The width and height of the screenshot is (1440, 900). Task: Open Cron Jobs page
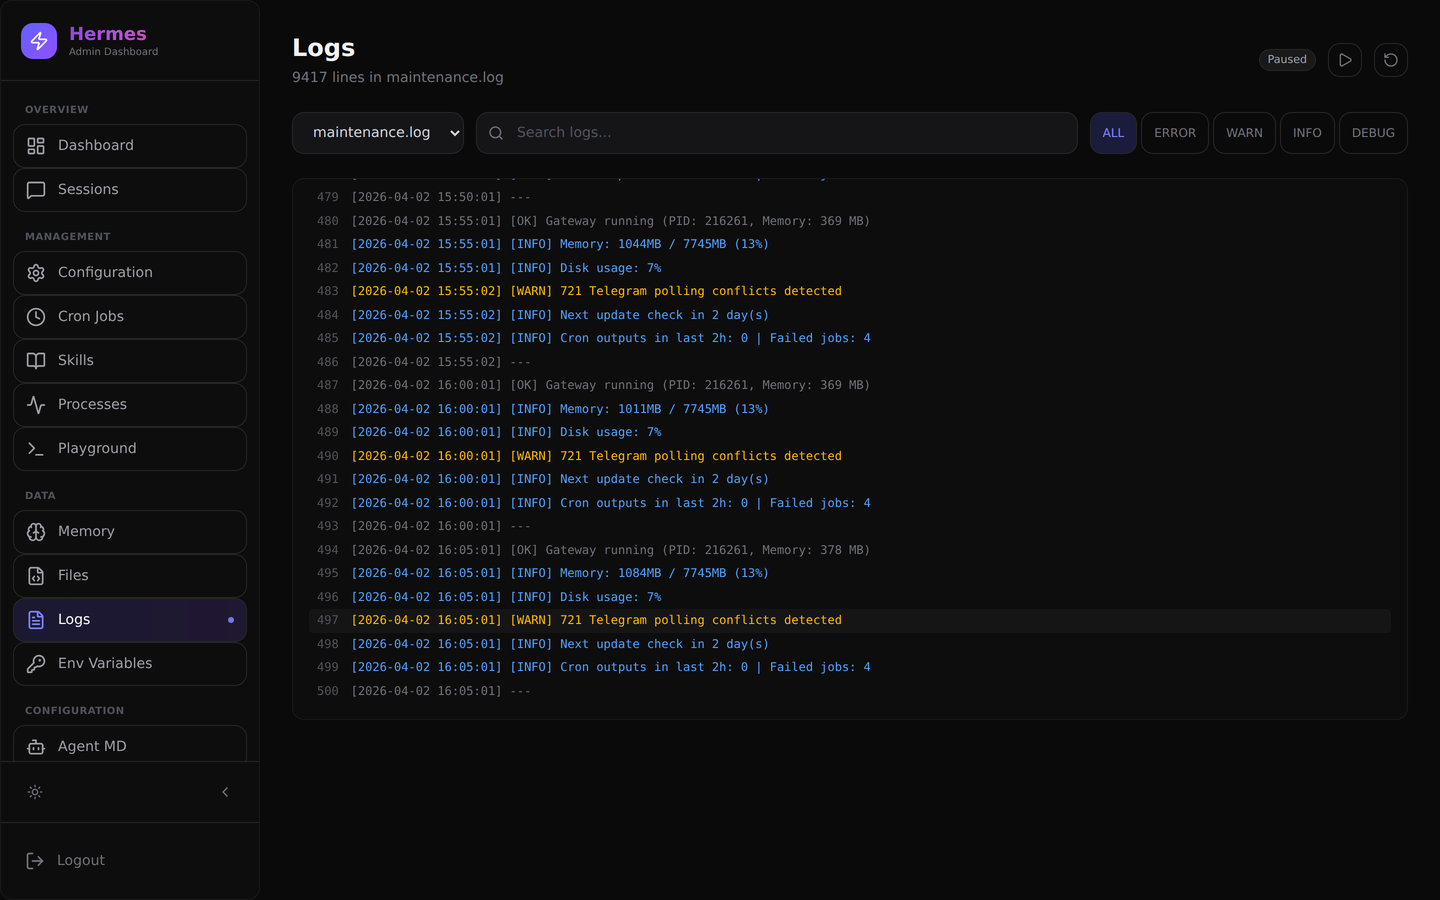point(130,317)
